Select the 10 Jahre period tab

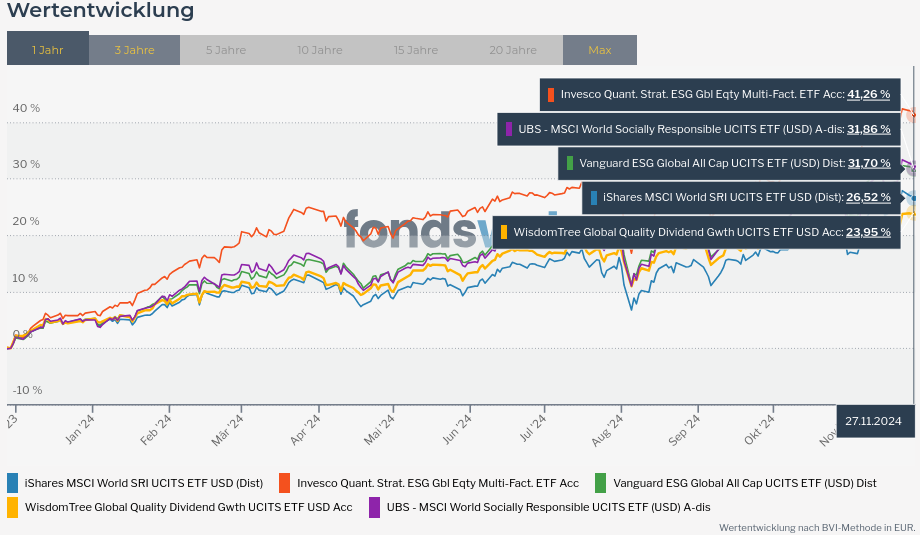point(320,50)
